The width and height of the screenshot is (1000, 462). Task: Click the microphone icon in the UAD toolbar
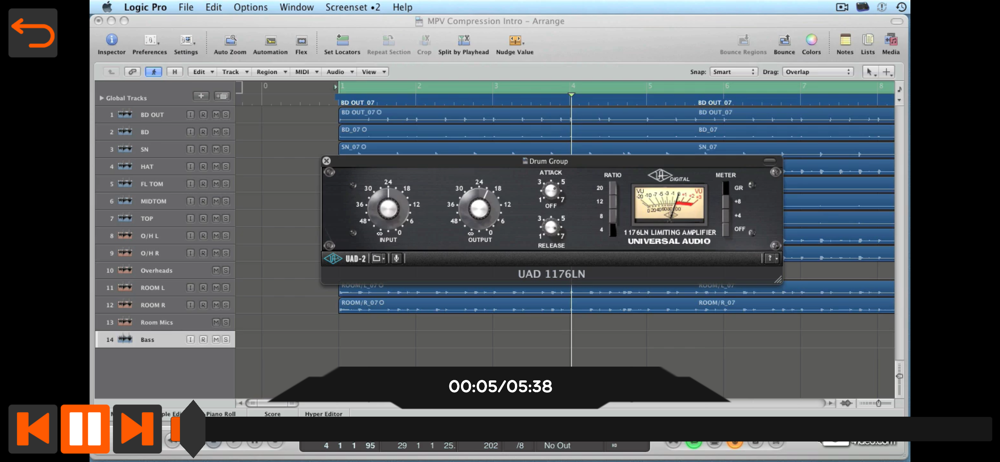pos(396,258)
